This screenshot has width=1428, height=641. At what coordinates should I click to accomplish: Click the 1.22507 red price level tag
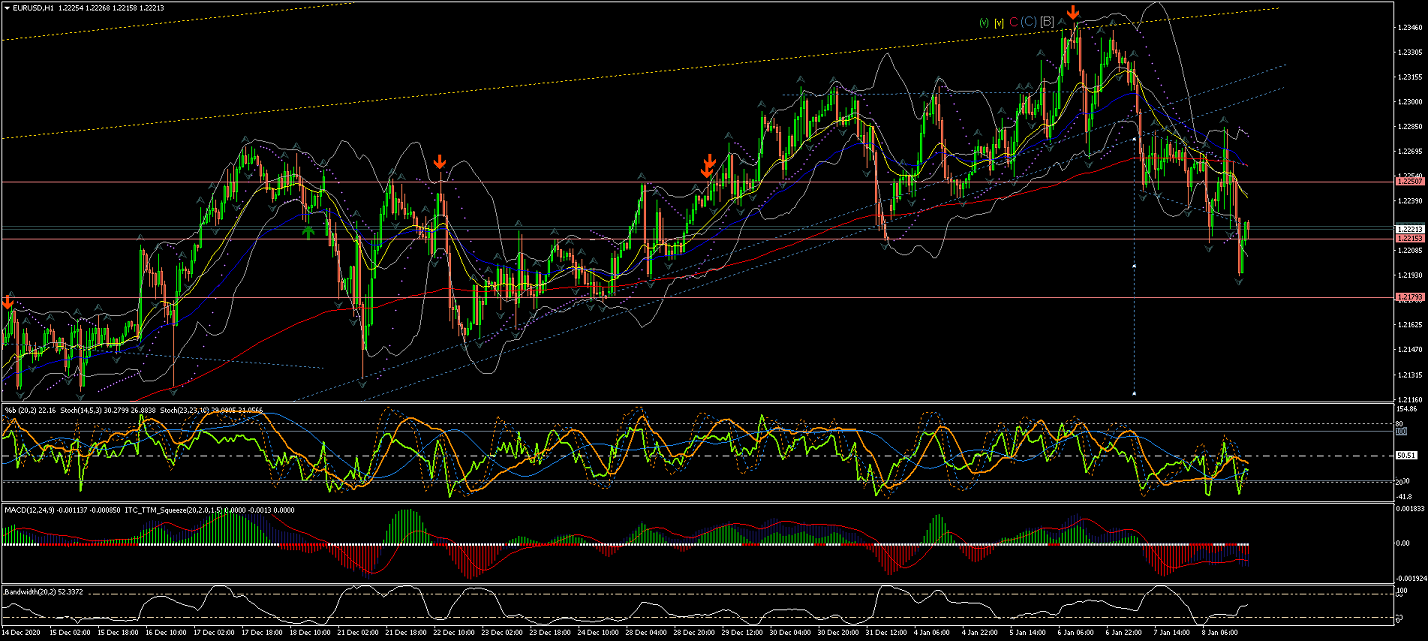click(x=1410, y=181)
